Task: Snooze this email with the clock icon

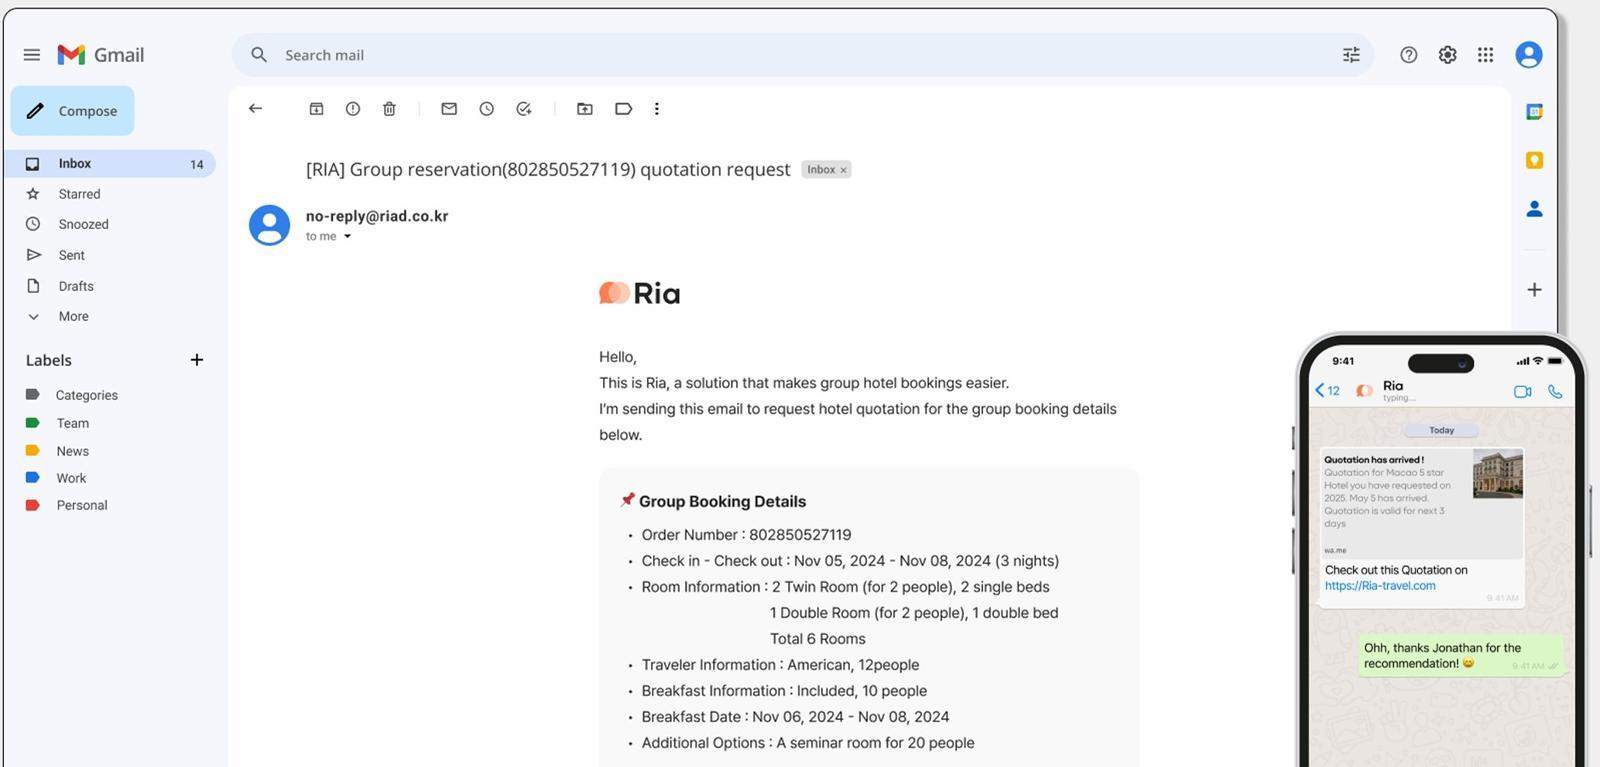Action: pyautogui.click(x=486, y=109)
